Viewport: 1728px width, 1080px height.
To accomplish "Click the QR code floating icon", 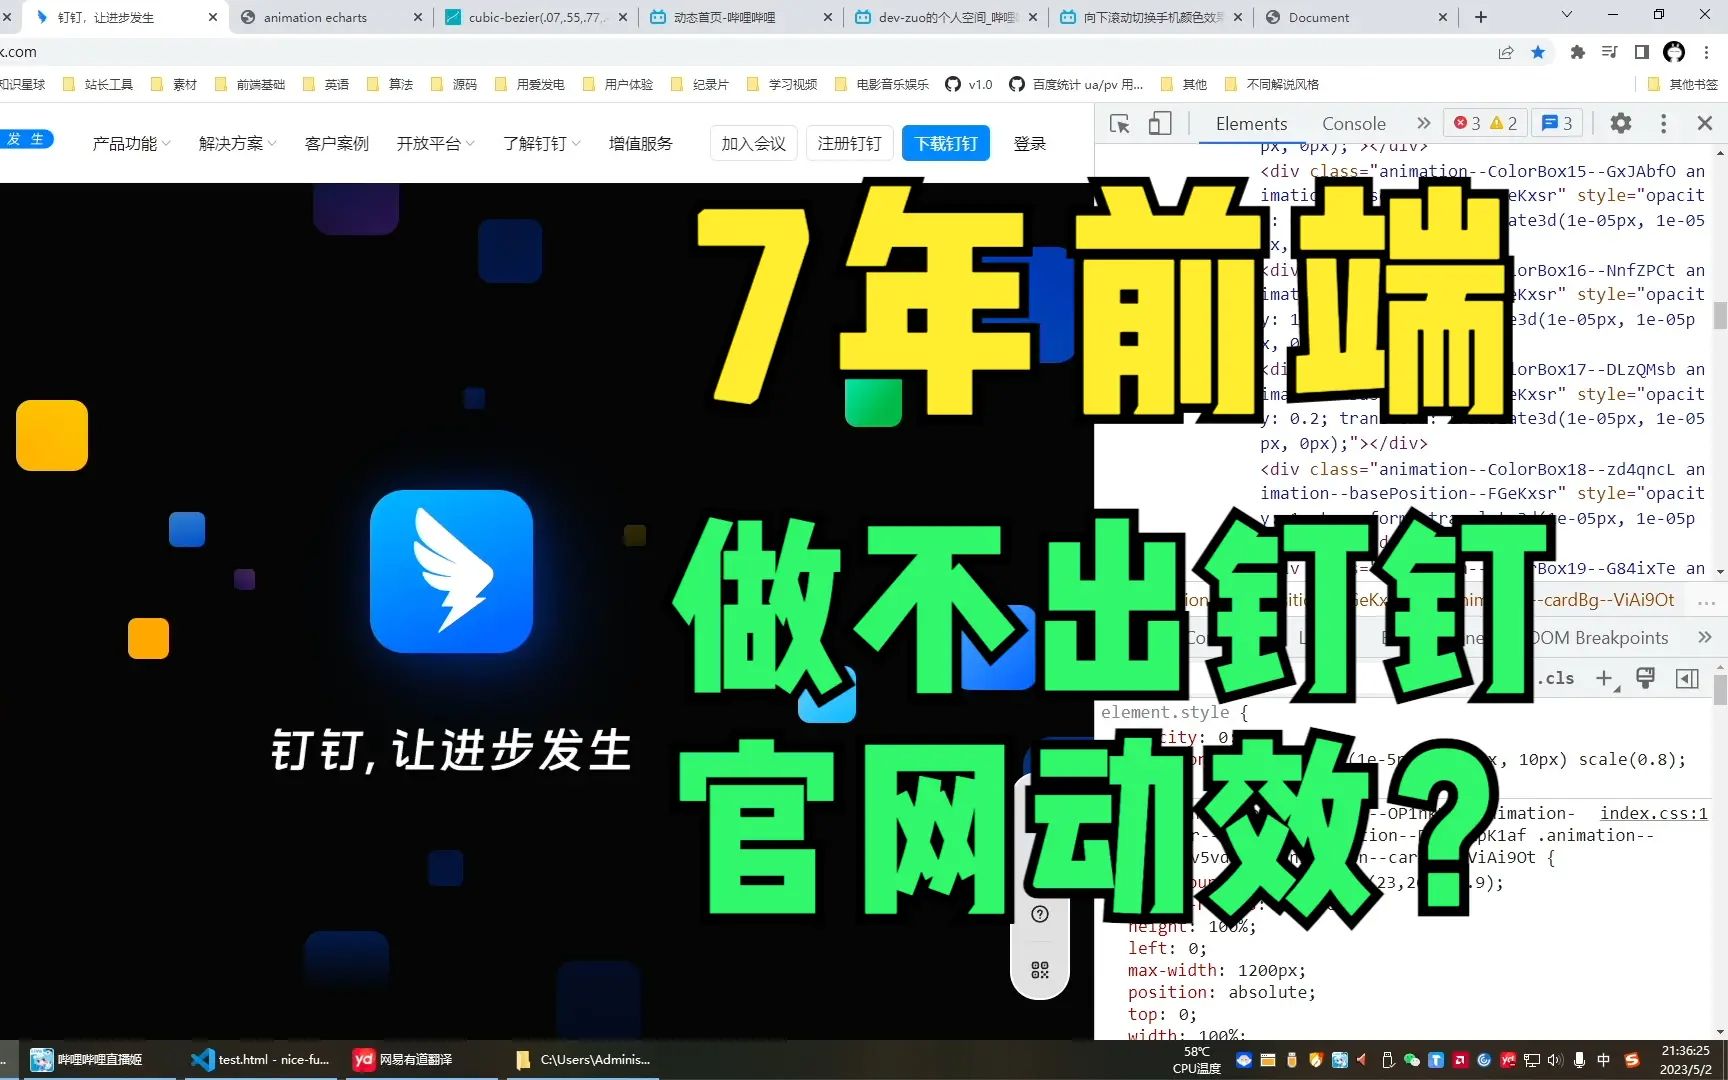I will (x=1040, y=970).
